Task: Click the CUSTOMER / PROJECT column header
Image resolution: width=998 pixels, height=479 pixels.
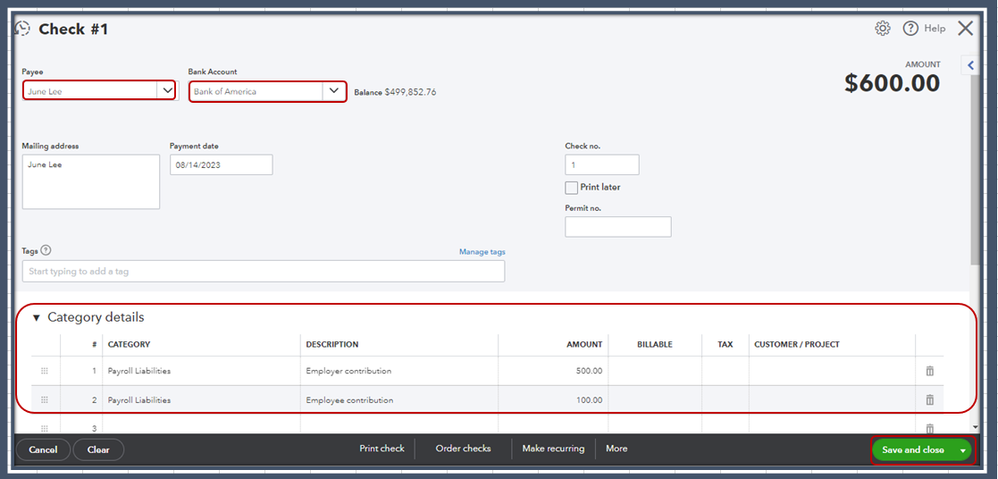Action: pyautogui.click(x=797, y=344)
